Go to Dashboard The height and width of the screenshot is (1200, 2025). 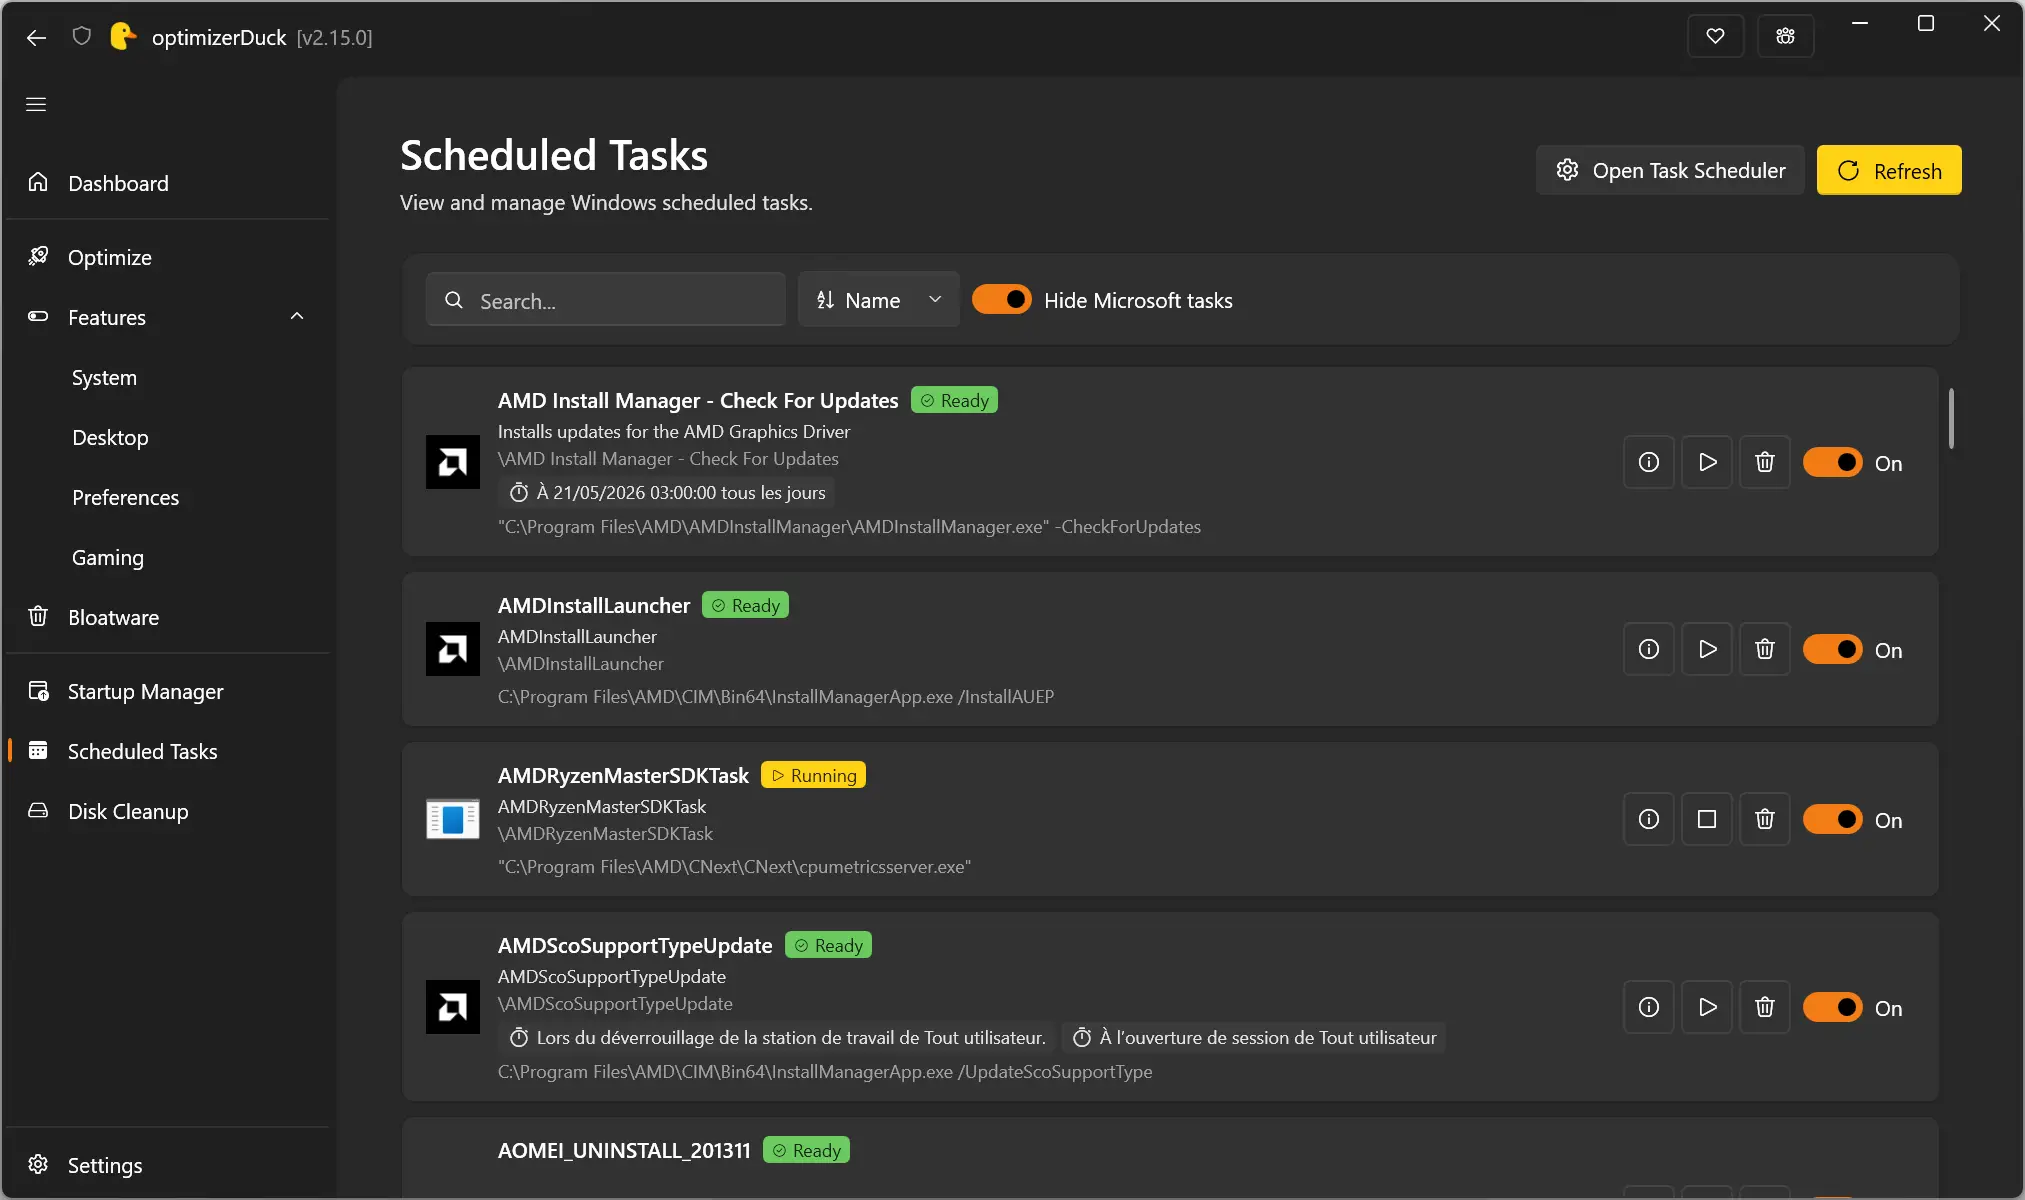(x=167, y=183)
